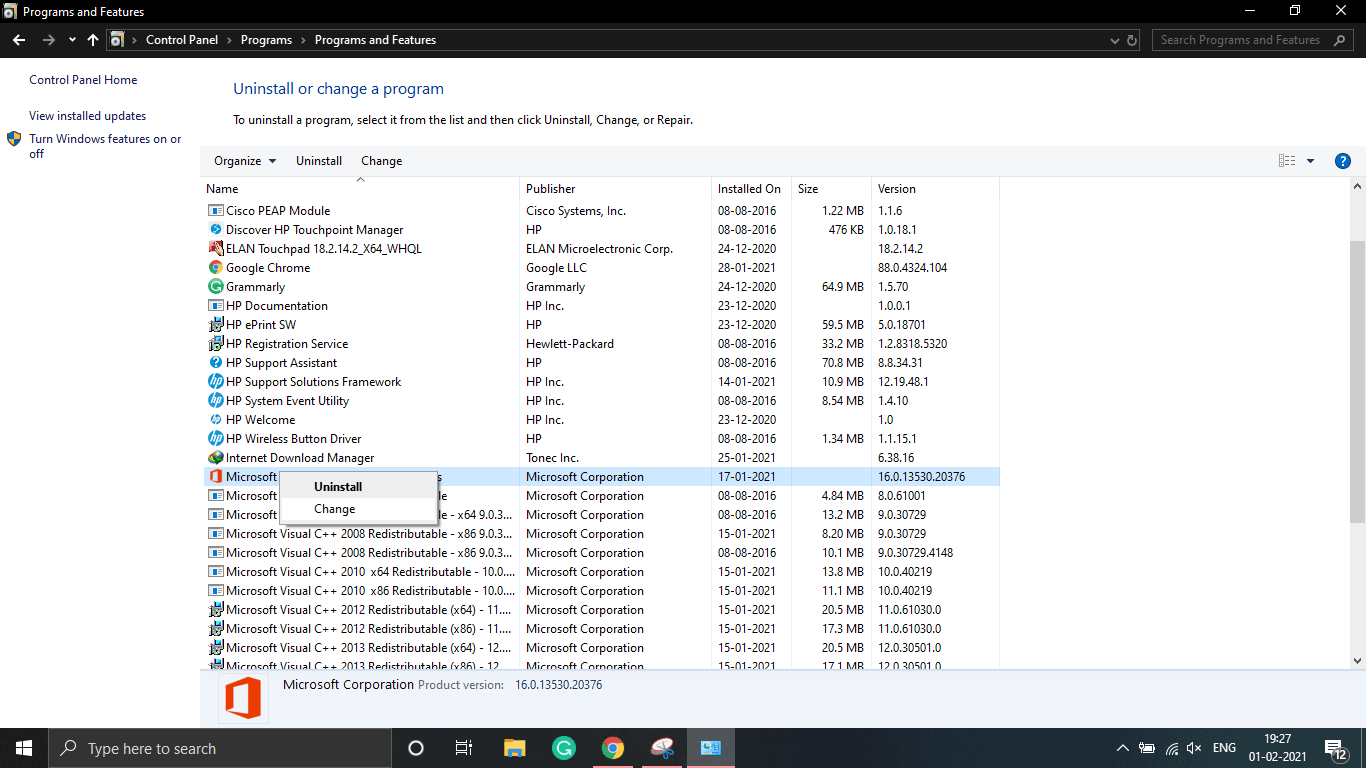Select the Grammarly program icon
The height and width of the screenshot is (768, 1366).
point(215,287)
